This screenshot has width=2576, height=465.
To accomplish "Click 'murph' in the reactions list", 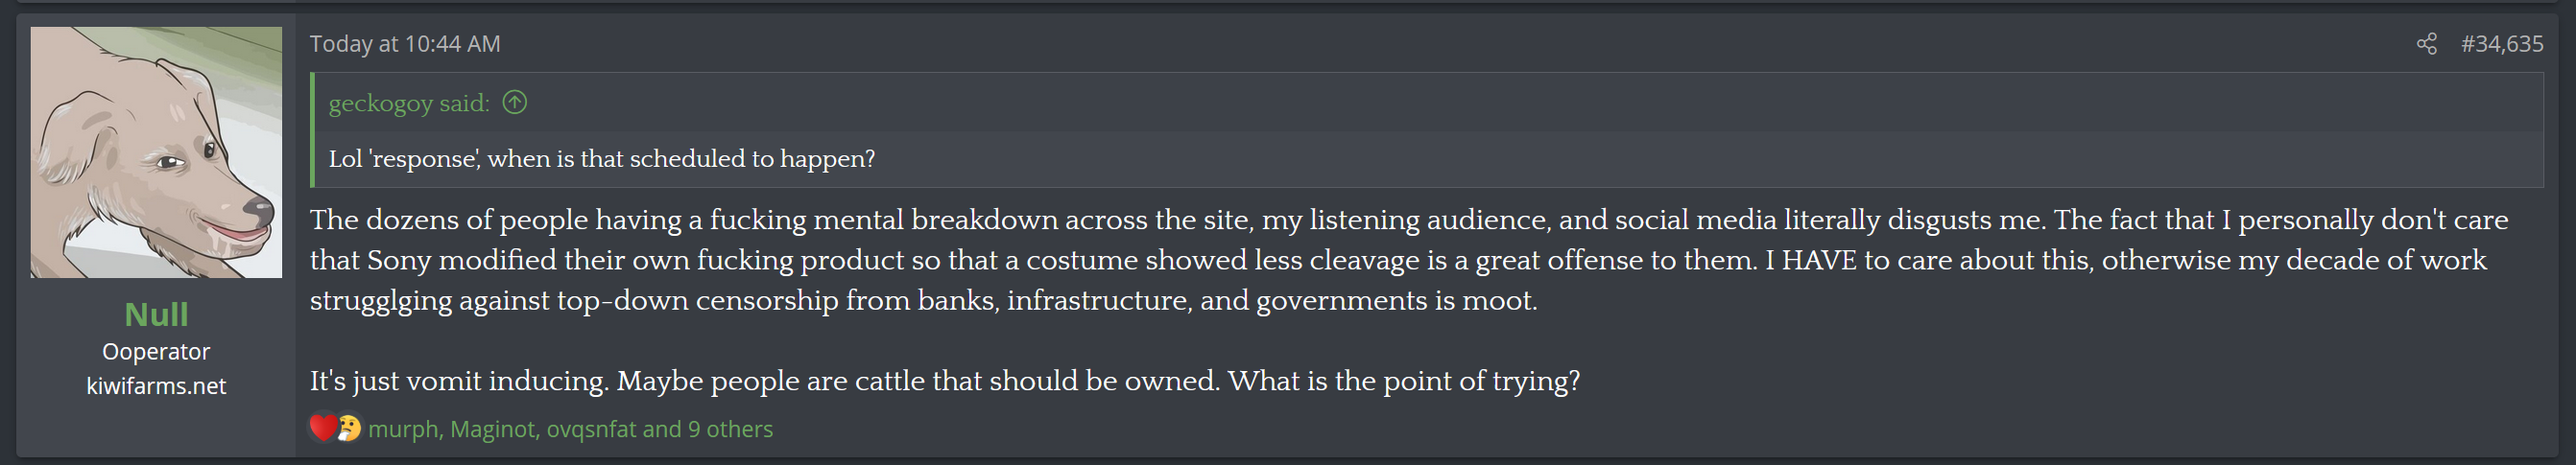I will 403,429.
